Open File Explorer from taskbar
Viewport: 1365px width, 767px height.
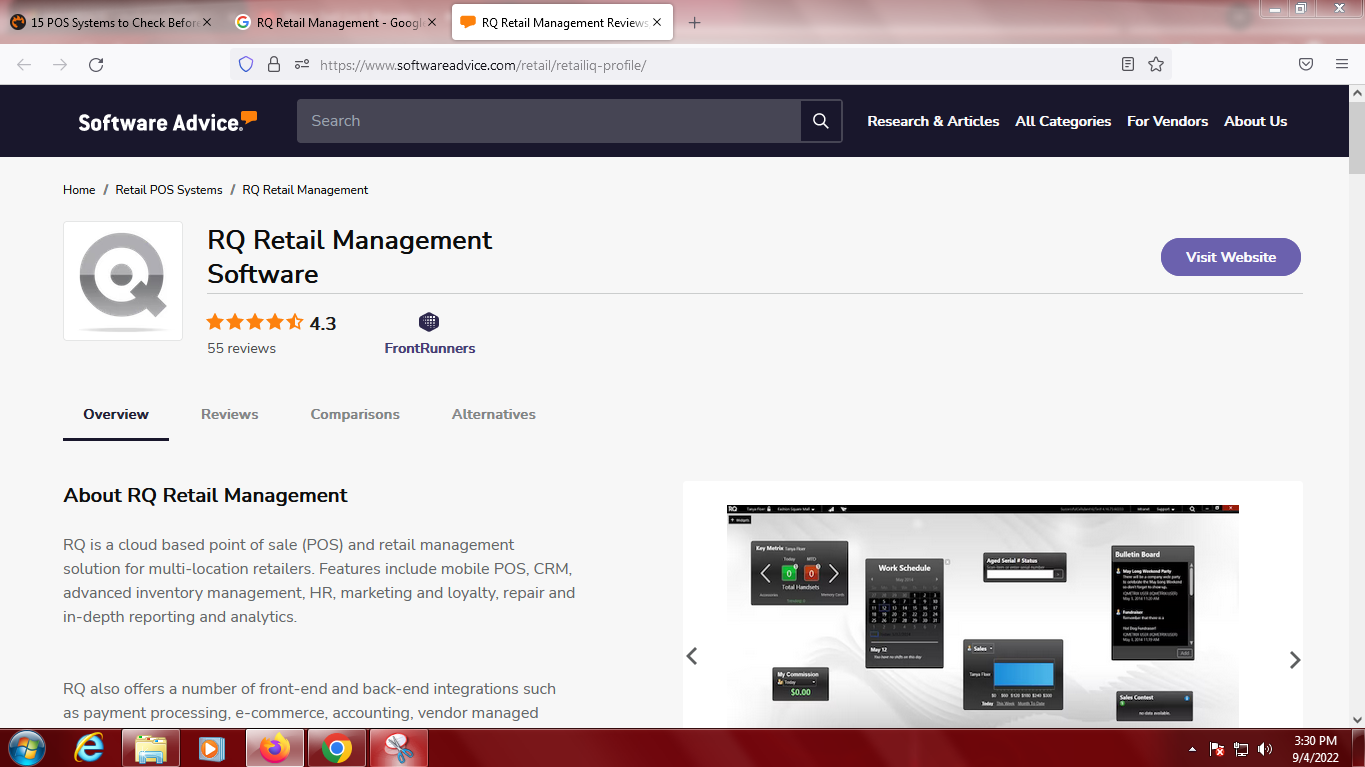pos(151,748)
